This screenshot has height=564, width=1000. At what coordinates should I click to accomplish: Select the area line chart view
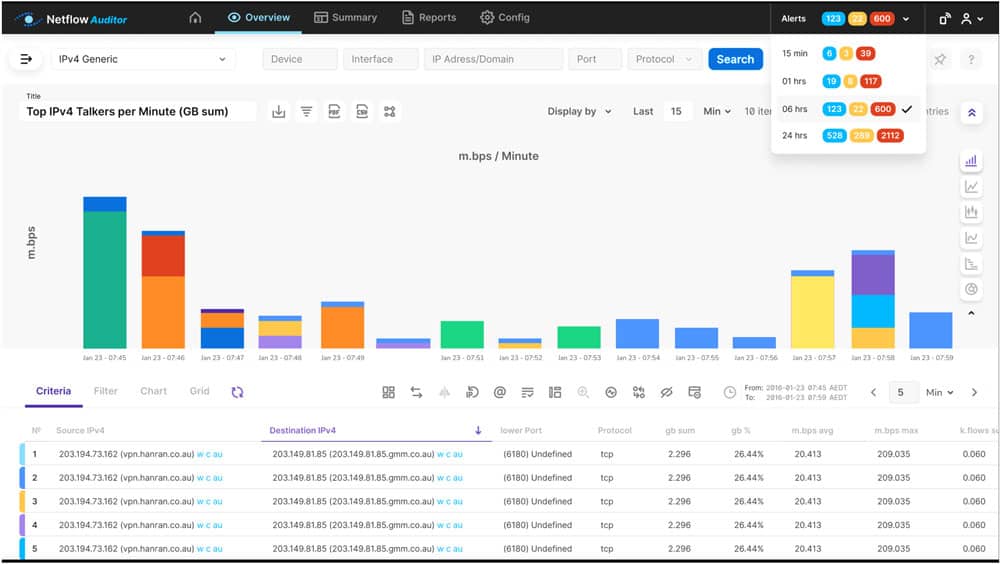[971, 238]
